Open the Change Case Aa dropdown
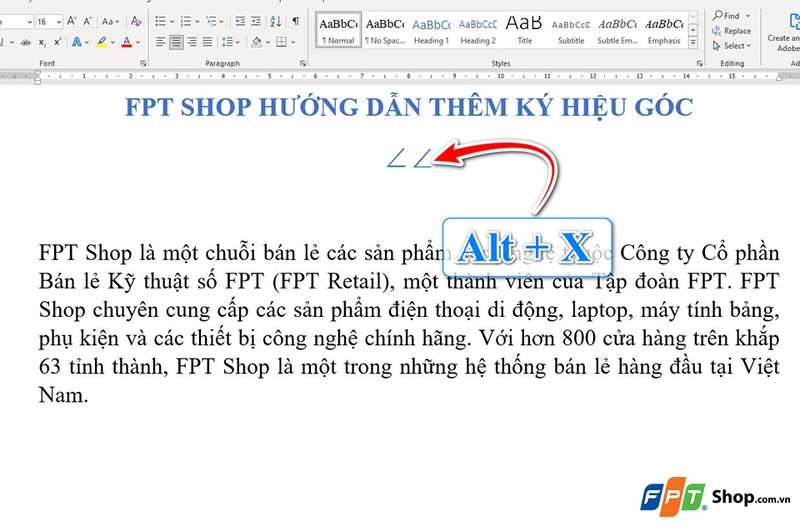This screenshot has height=527, width=800. [110, 21]
